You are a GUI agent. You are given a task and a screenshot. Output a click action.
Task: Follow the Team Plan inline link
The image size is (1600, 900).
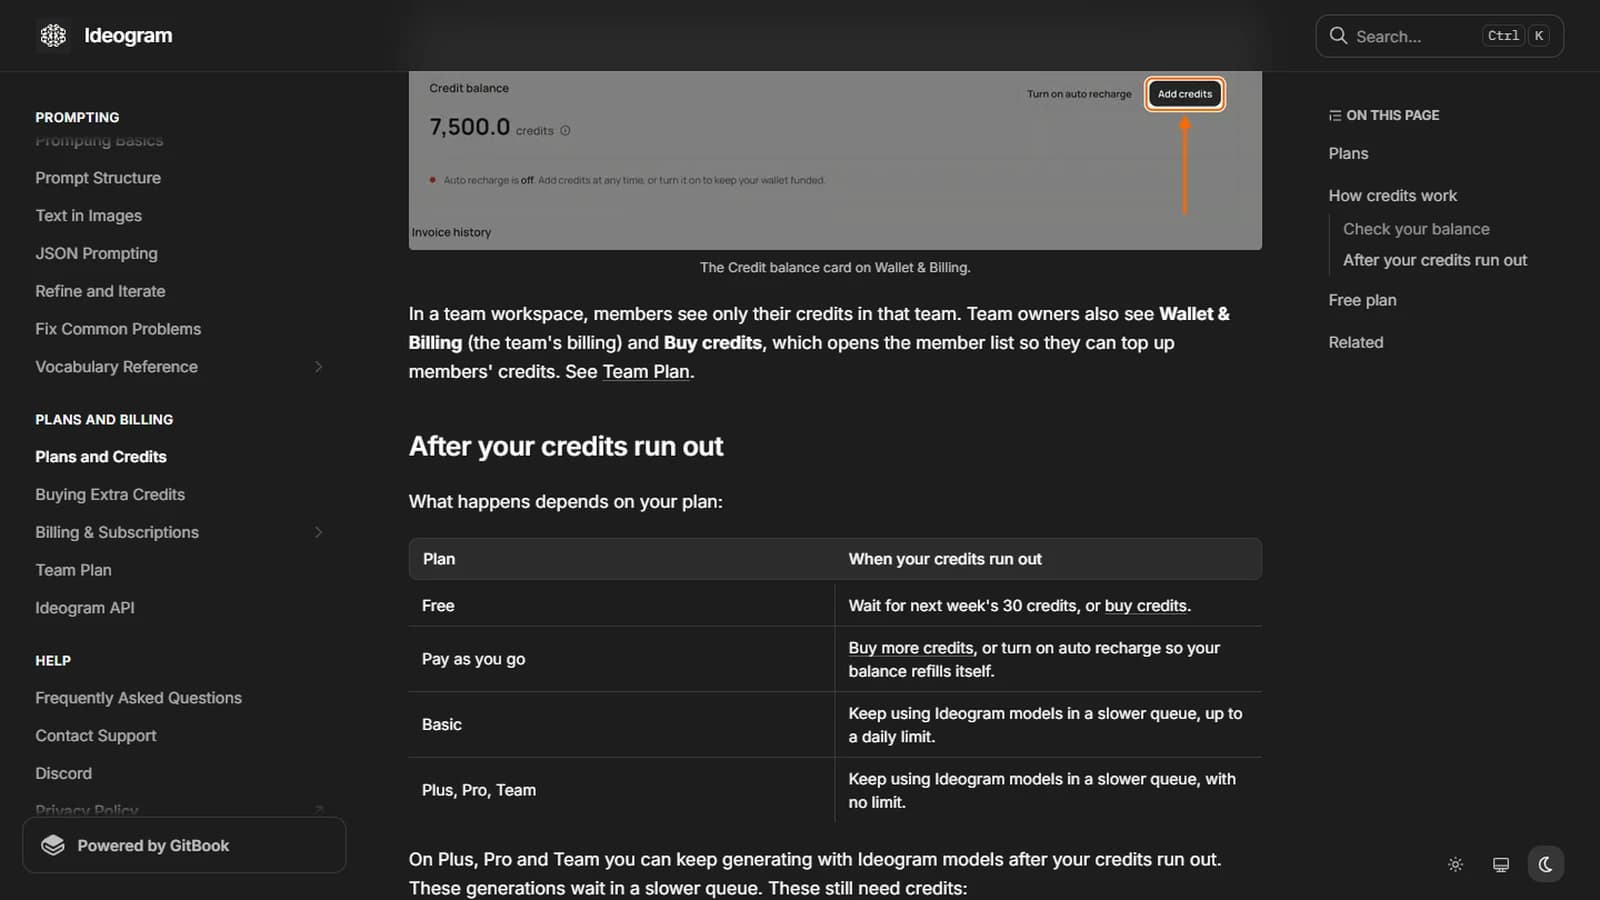(646, 372)
